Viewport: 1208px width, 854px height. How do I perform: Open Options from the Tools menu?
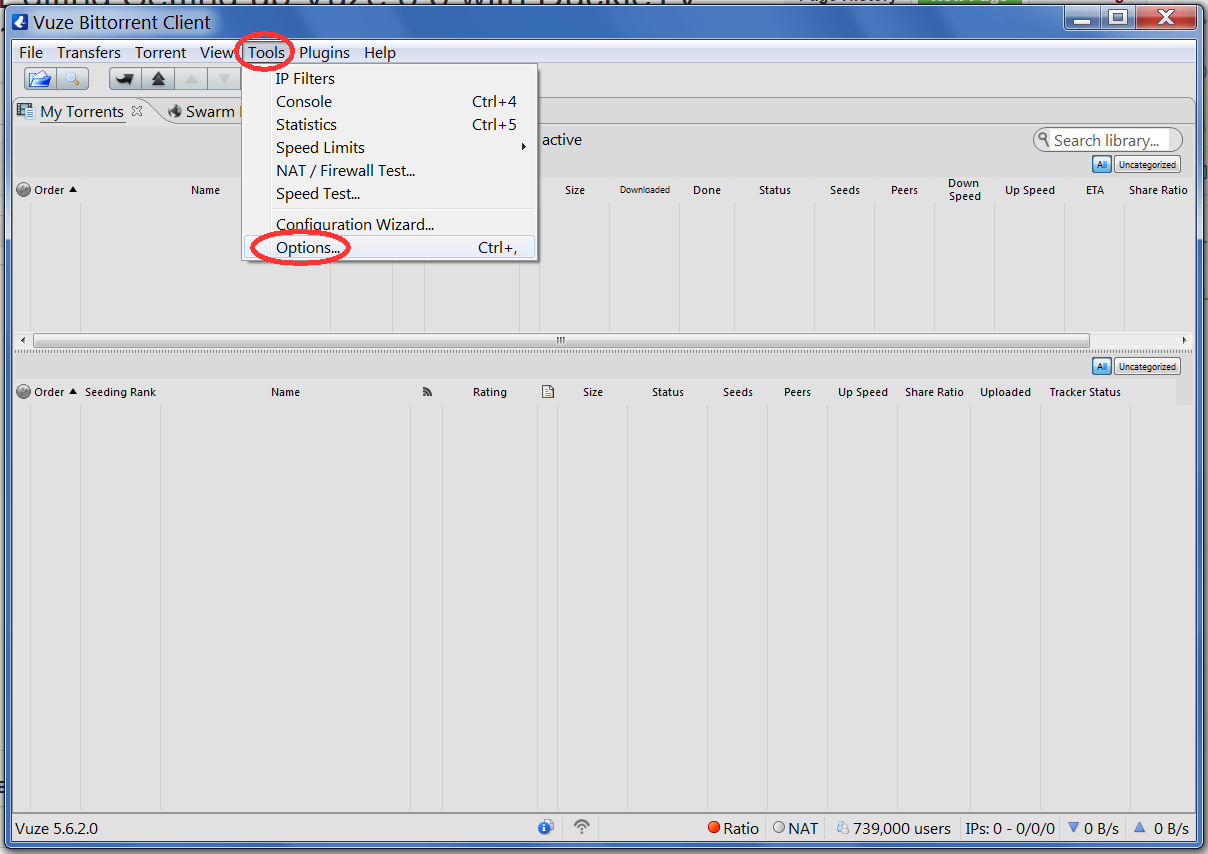pyautogui.click(x=390, y=247)
